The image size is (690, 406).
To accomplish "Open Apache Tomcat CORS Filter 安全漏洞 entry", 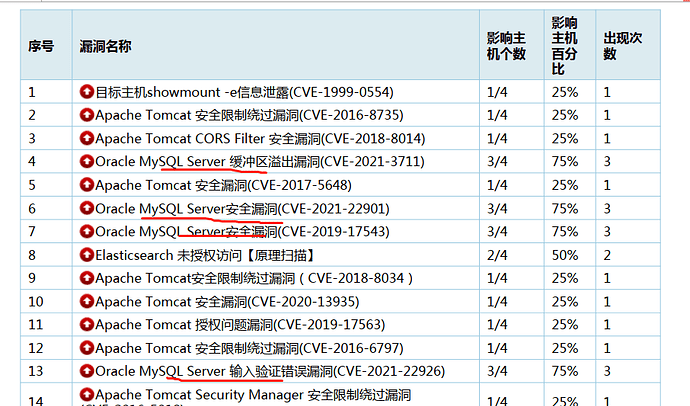I will [260, 139].
